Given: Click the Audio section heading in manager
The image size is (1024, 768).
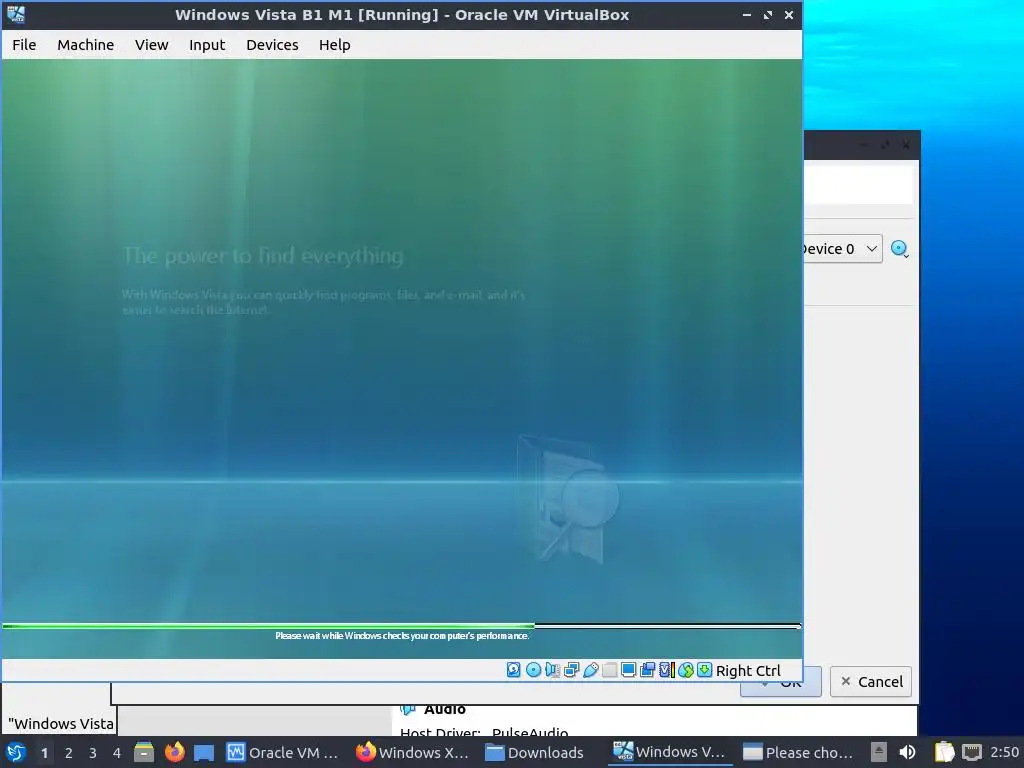Looking at the screenshot, I should 445,710.
